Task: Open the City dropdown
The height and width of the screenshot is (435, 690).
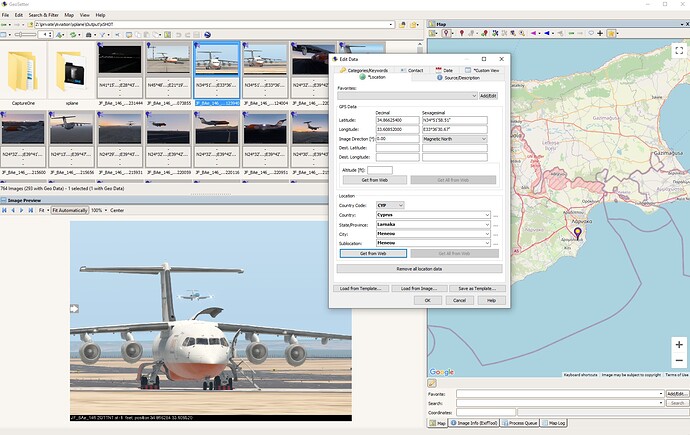Action: coord(487,234)
